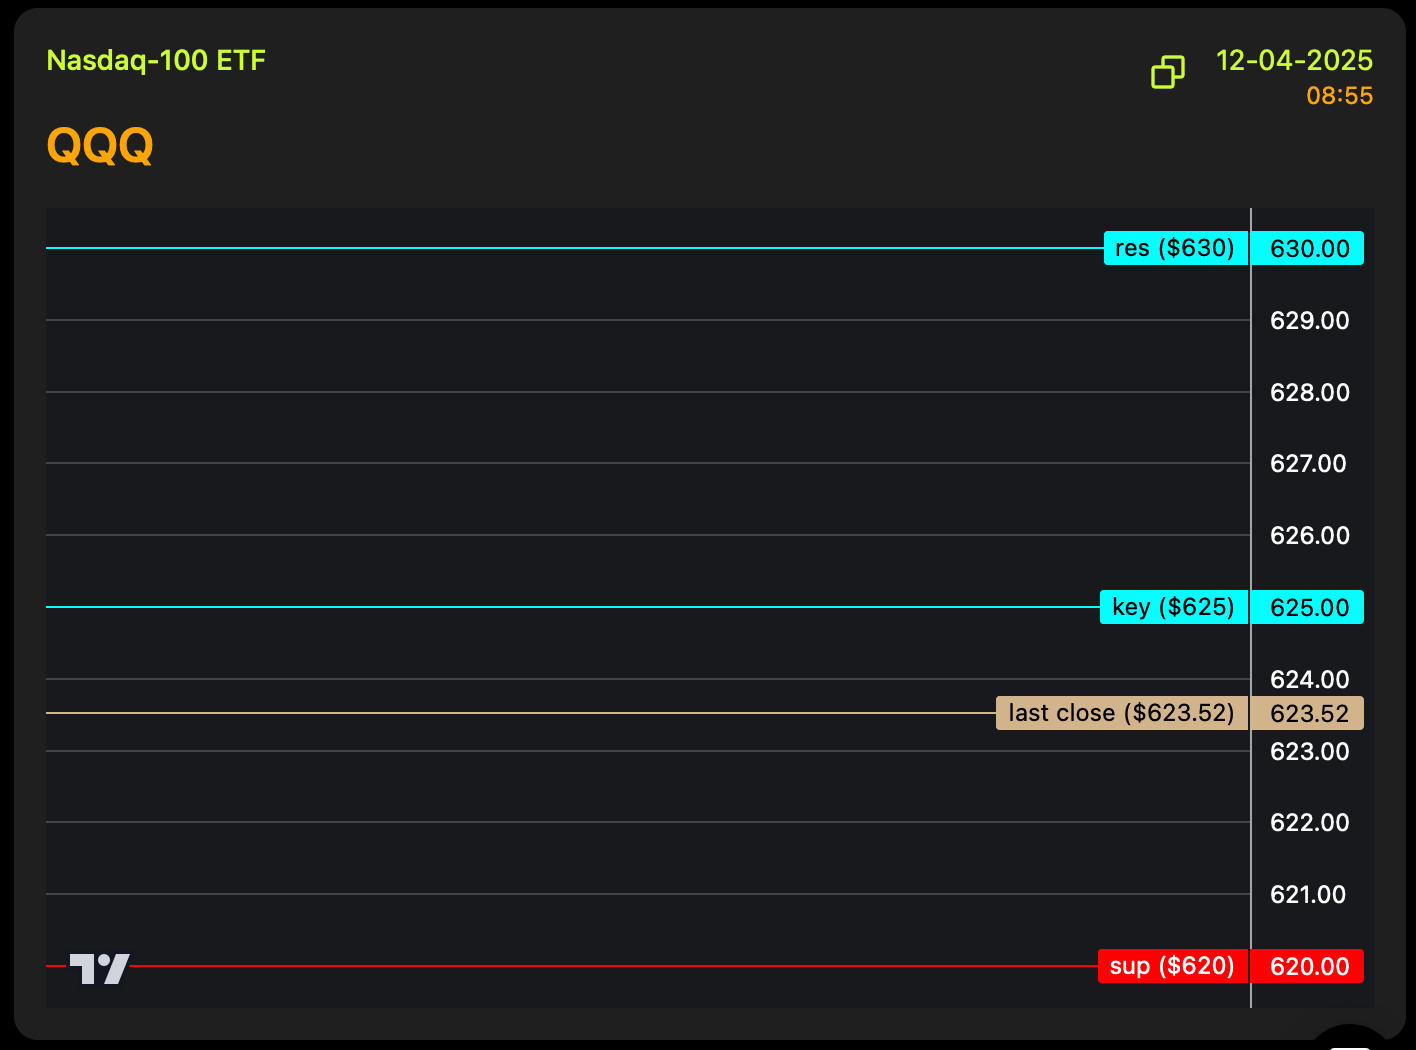Image resolution: width=1416 pixels, height=1050 pixels.
Task: Select the QQQ ticker symbol
Action: point(100,146)
